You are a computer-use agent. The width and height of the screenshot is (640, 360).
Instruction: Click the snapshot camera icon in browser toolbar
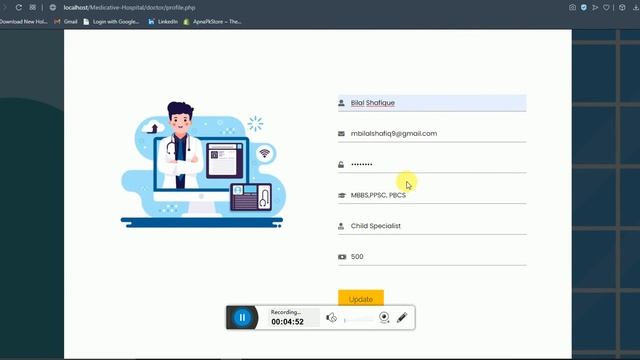click(572, 7)
